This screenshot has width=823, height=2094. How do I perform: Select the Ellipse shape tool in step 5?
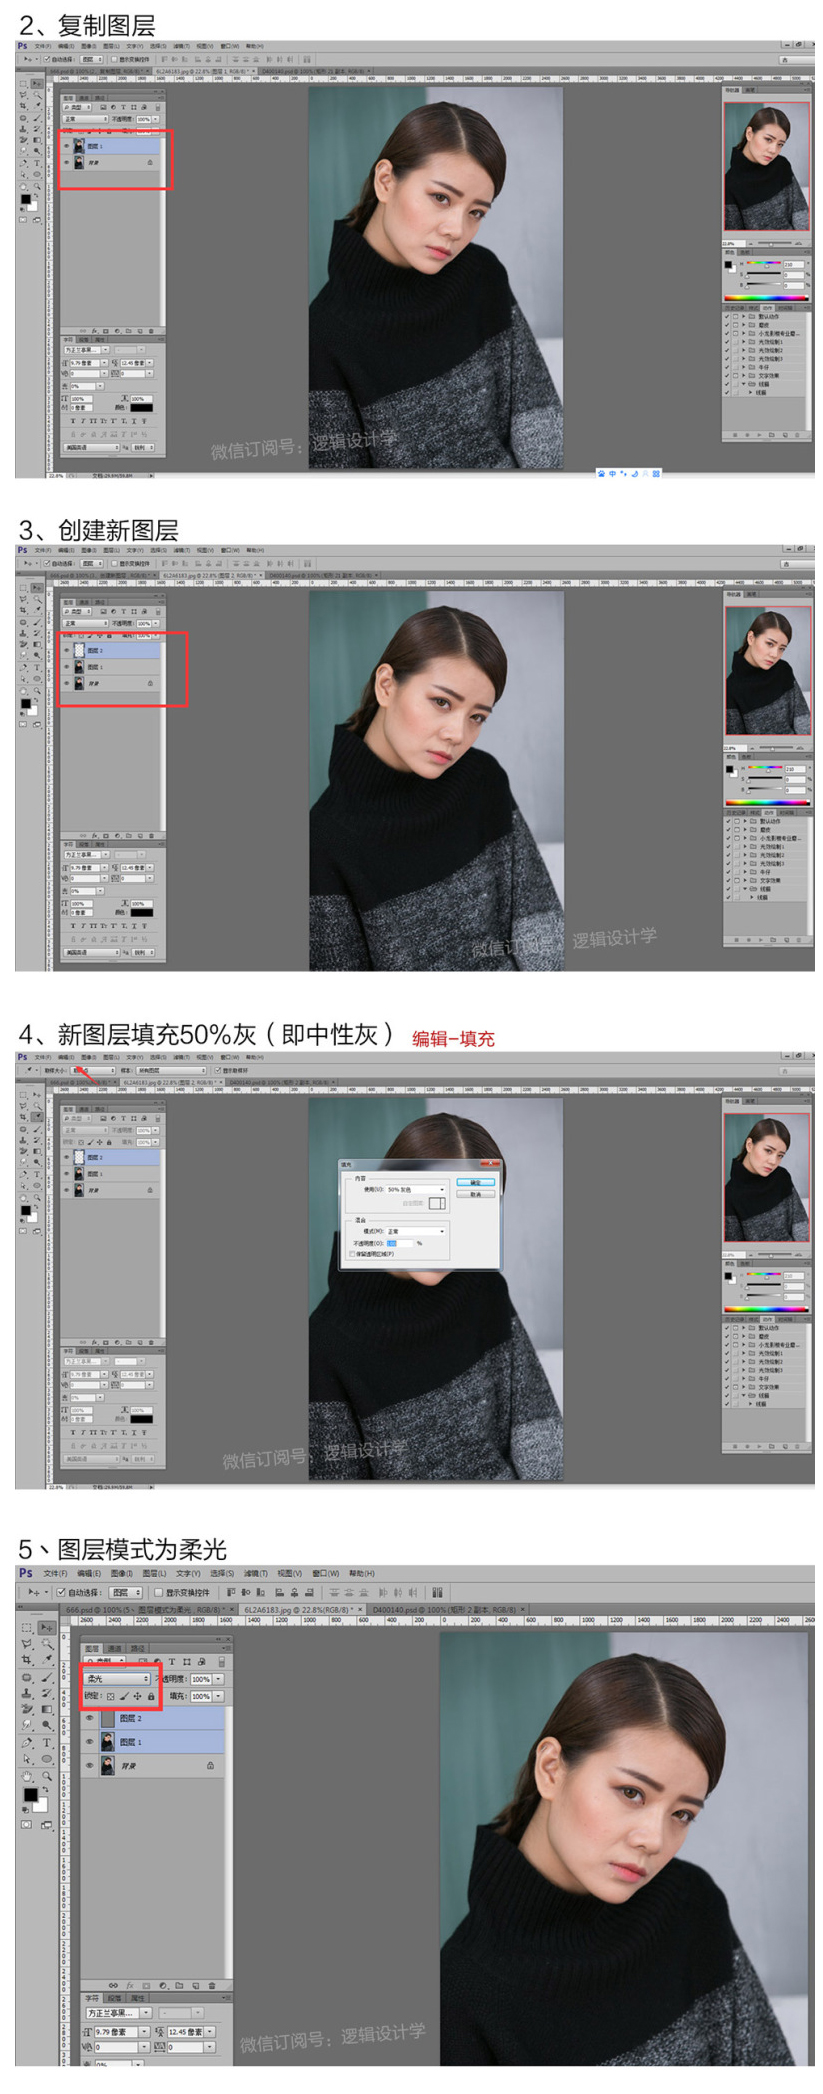[x=47, y=1759]
